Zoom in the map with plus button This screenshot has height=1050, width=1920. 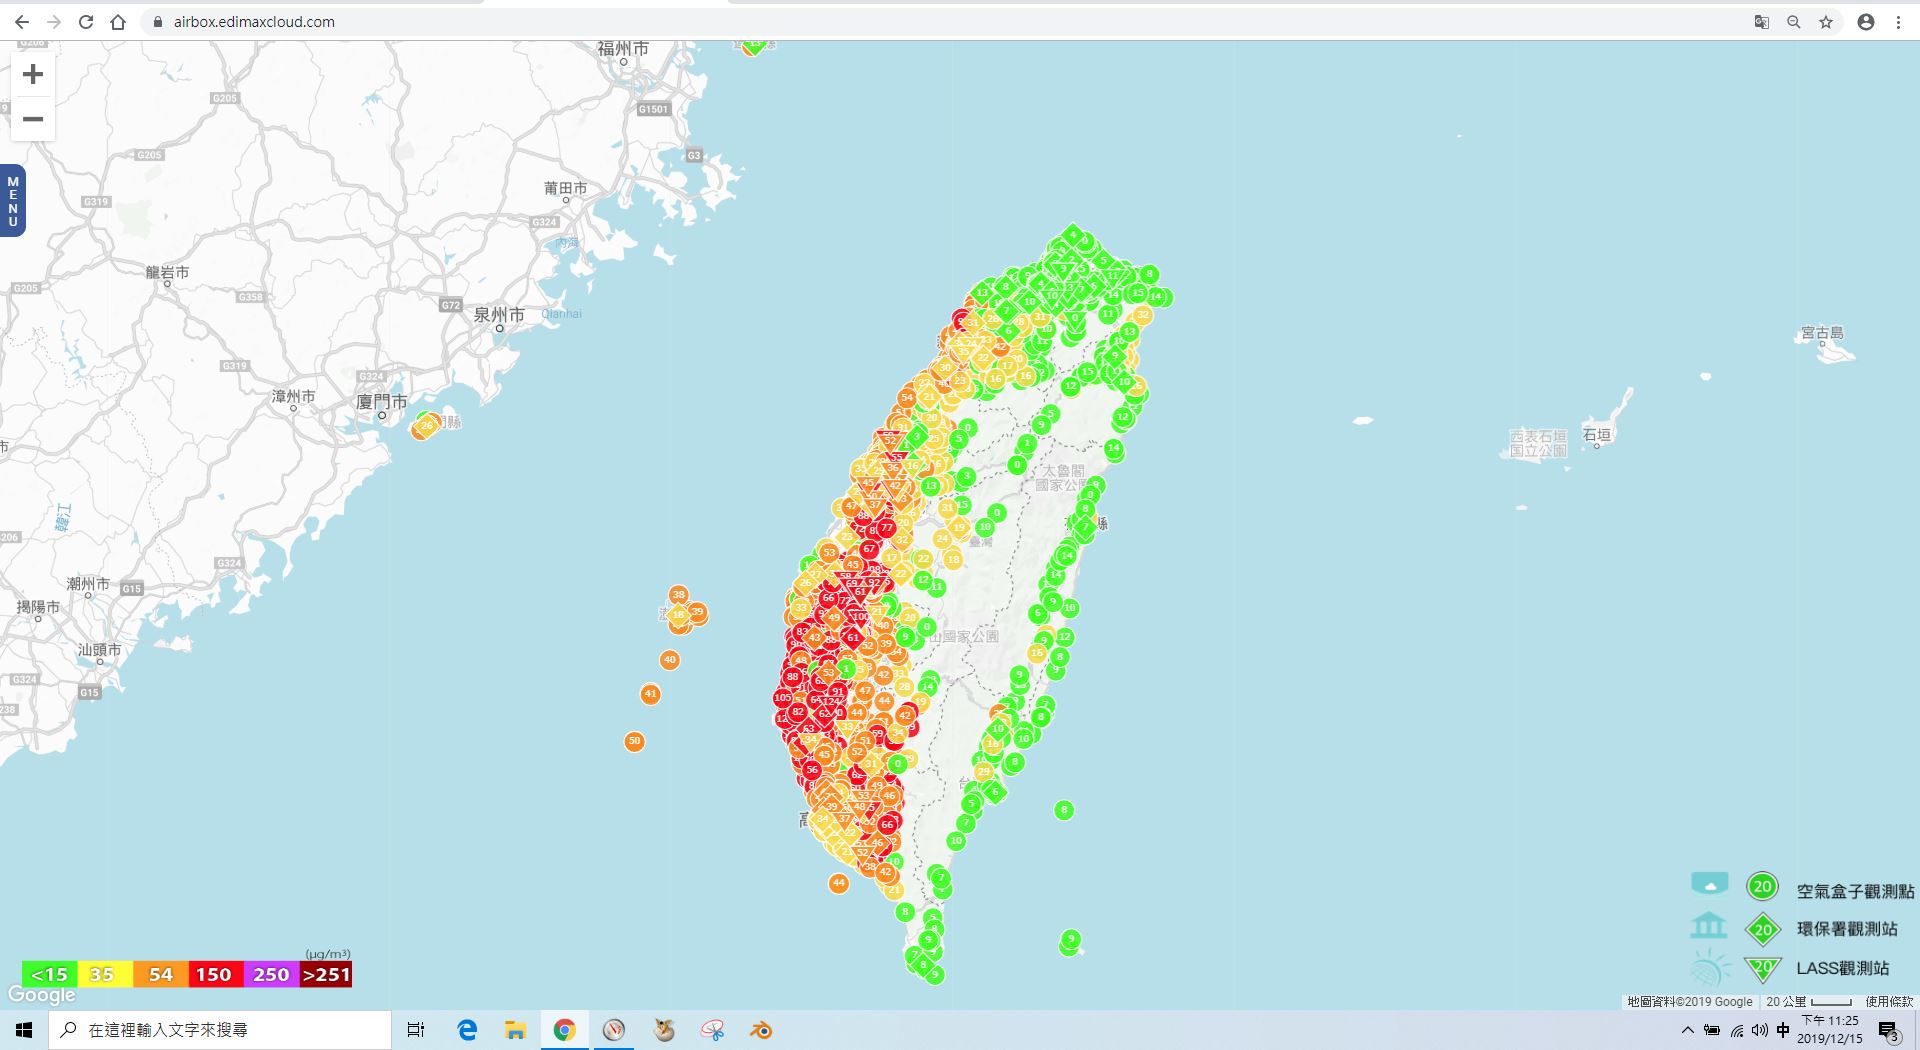click(33, 74)
